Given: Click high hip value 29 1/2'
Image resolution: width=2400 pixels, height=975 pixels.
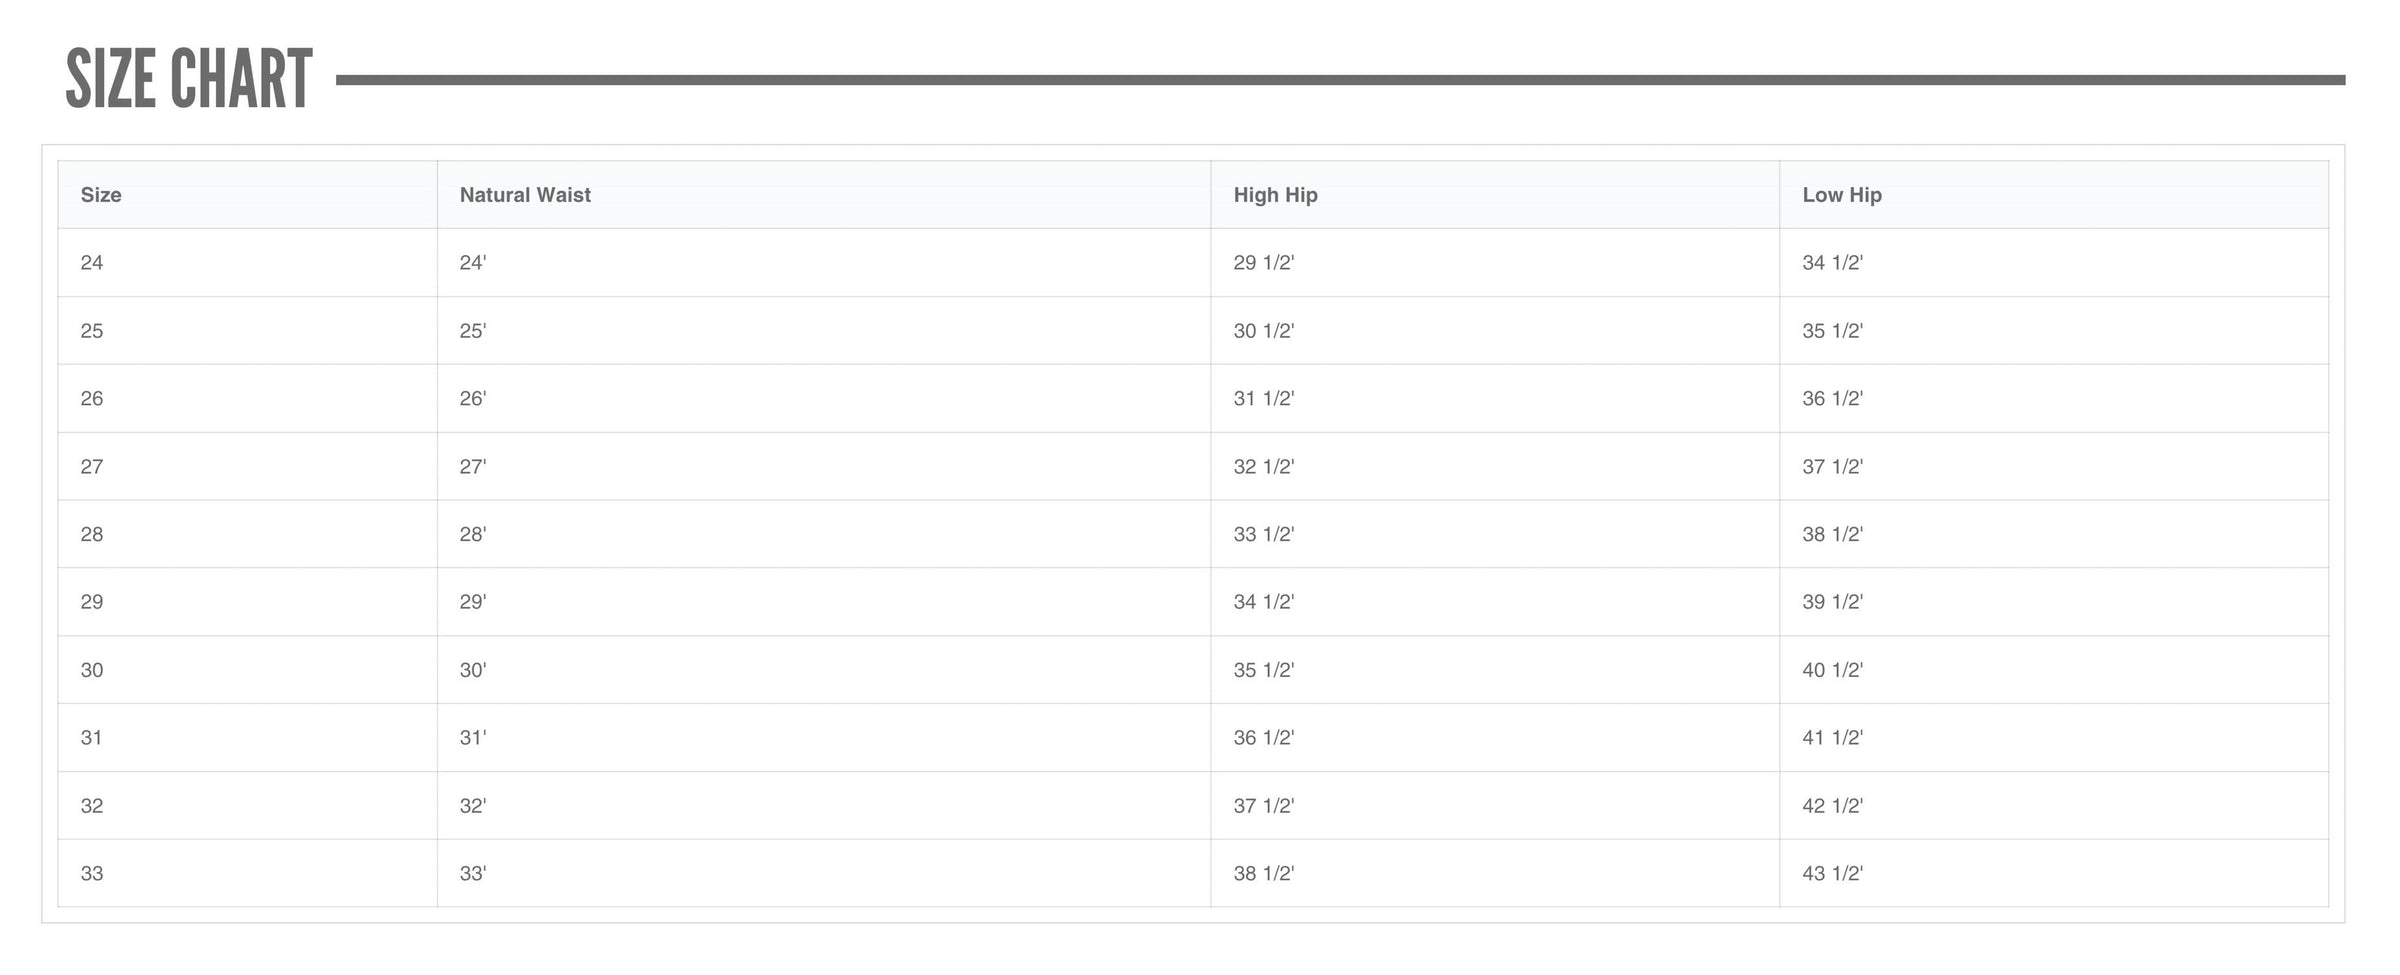Looking at the screenshot, I should click(x=1264, y=263).
